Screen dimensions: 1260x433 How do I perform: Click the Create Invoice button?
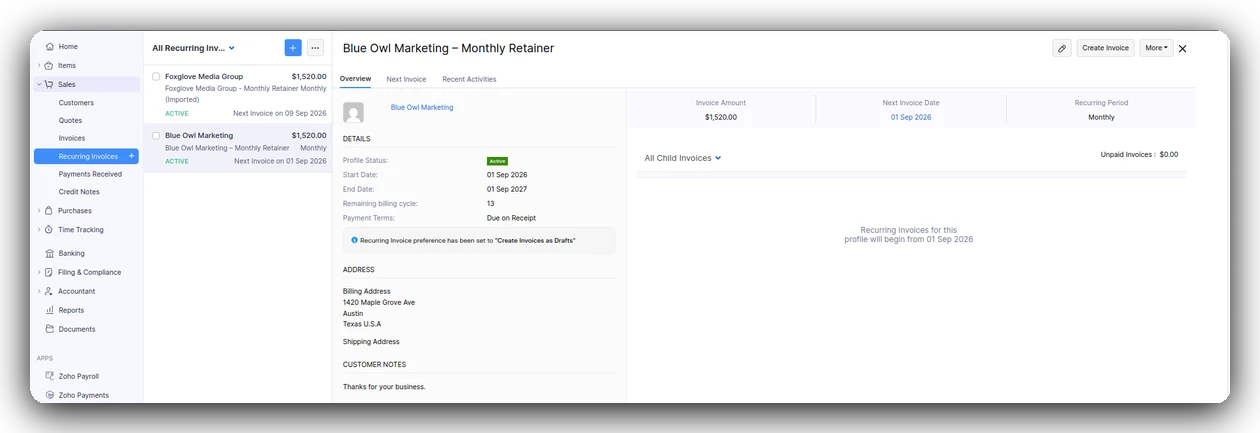[x=1105, y=48]
